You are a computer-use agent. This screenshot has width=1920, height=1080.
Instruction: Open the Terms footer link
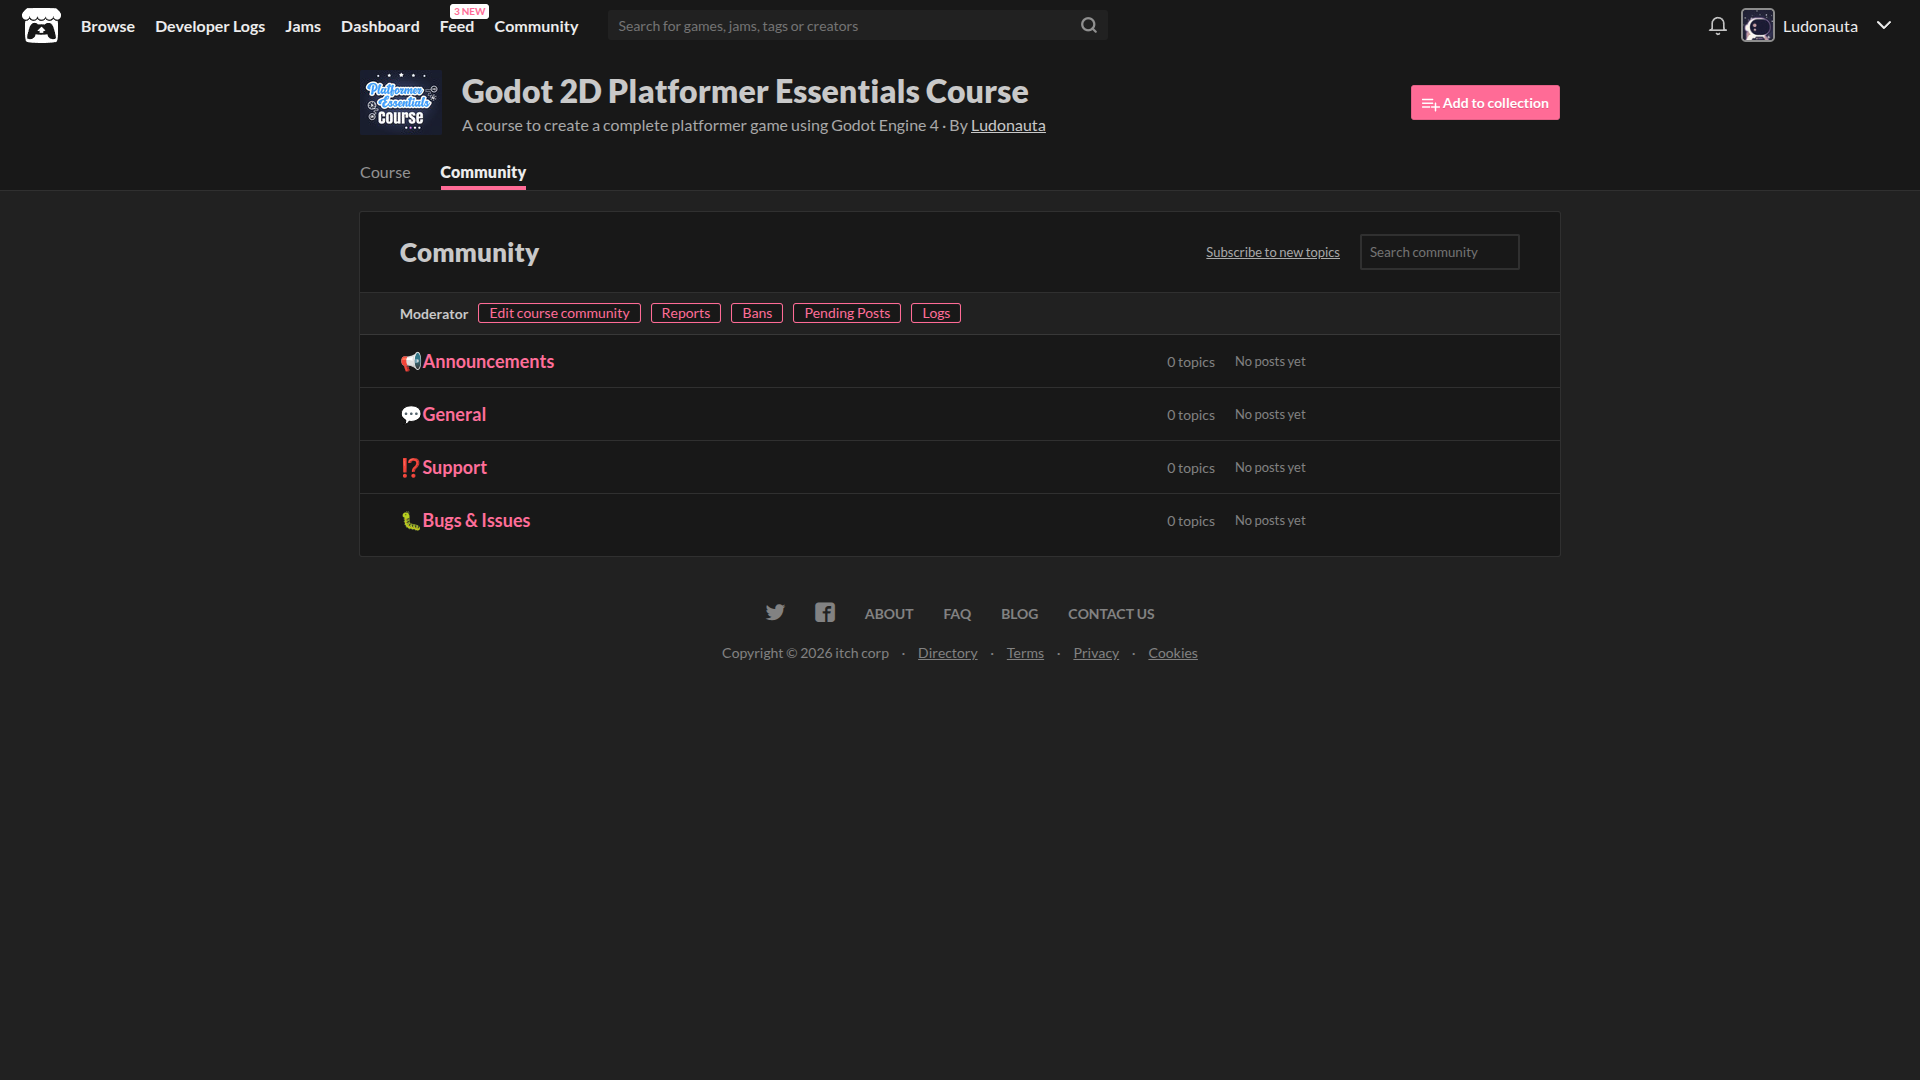coord(1025,653)
